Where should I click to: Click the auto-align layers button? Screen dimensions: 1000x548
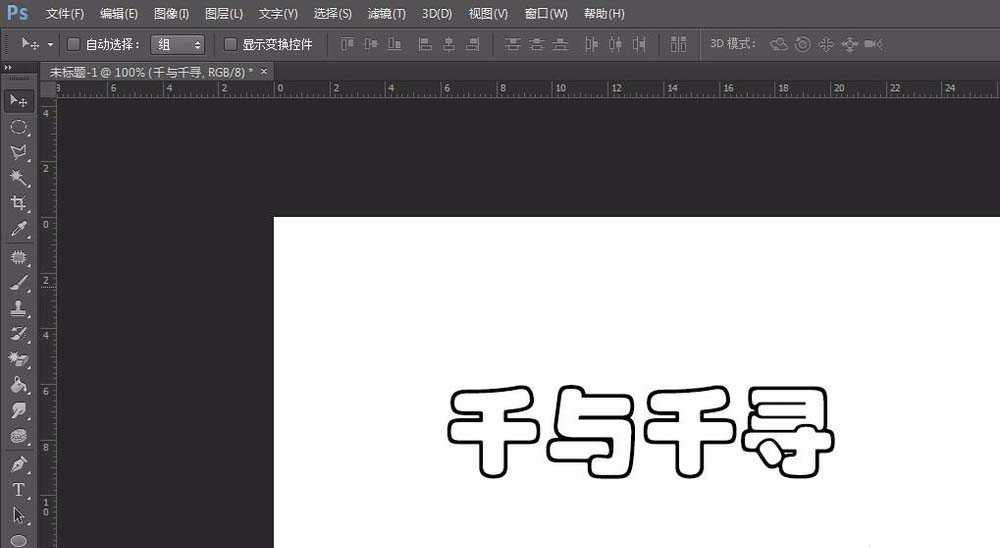(679, 44)
